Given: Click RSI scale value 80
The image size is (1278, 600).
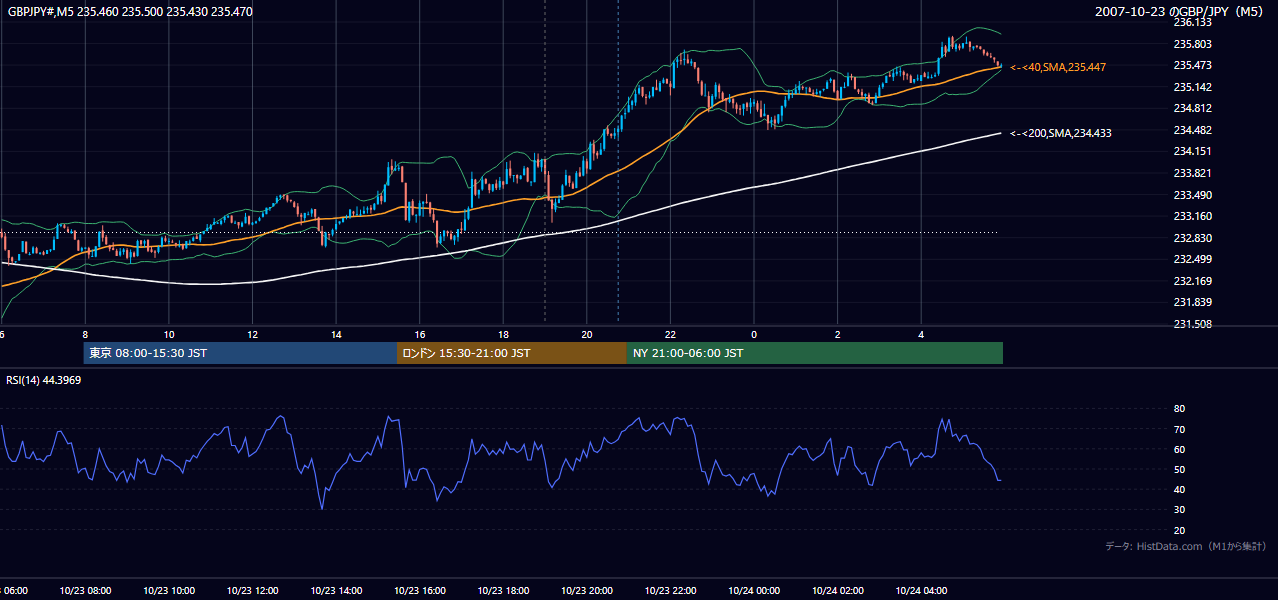Looking at the screenshot, I should (x=1179, y=409).
